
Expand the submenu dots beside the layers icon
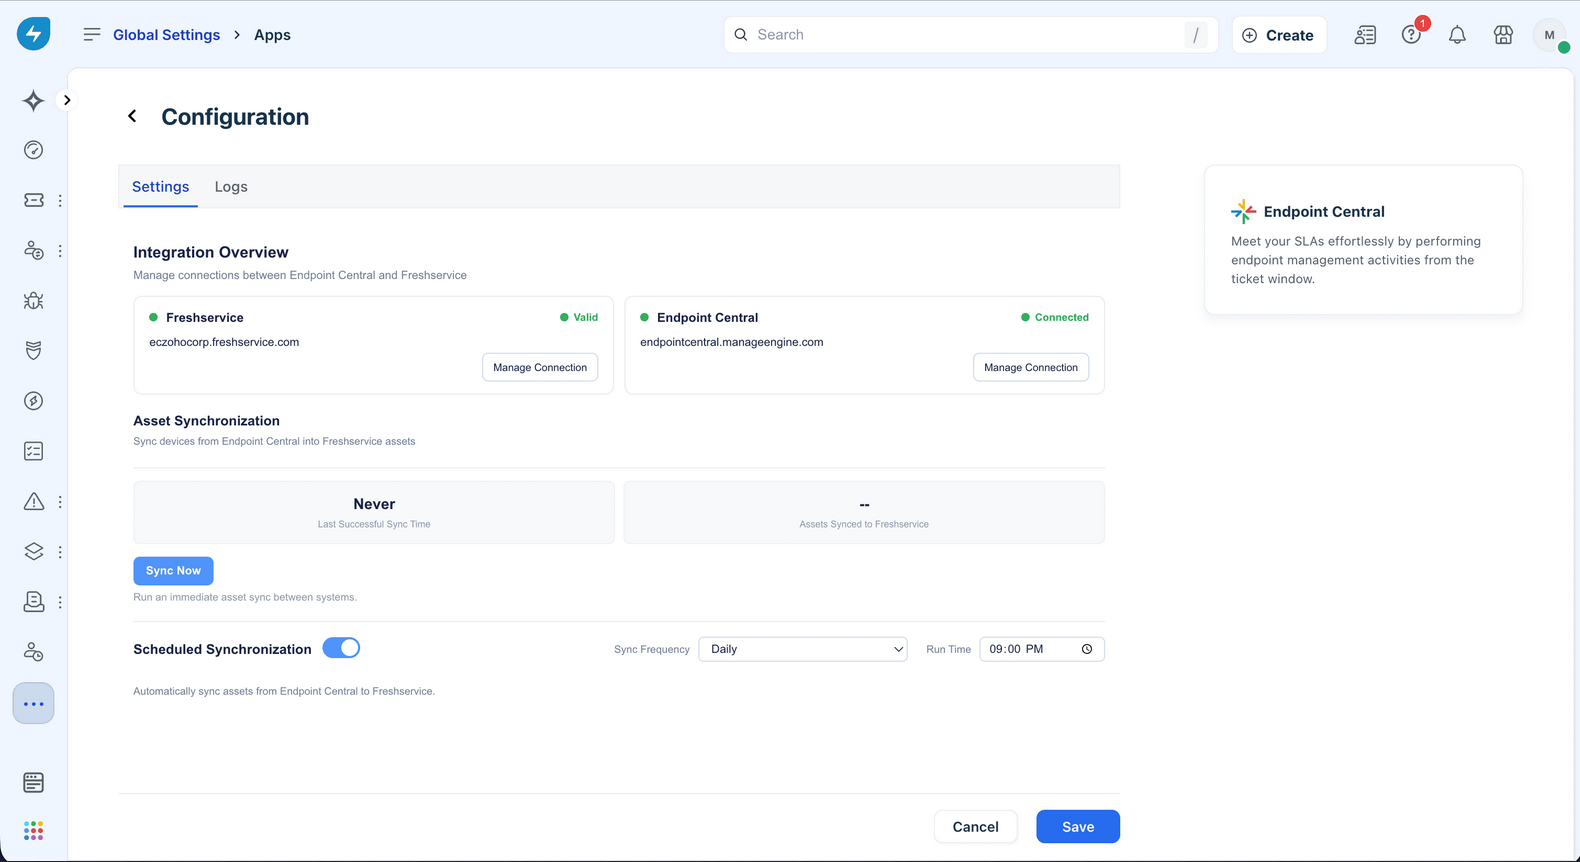coord(60,552)
